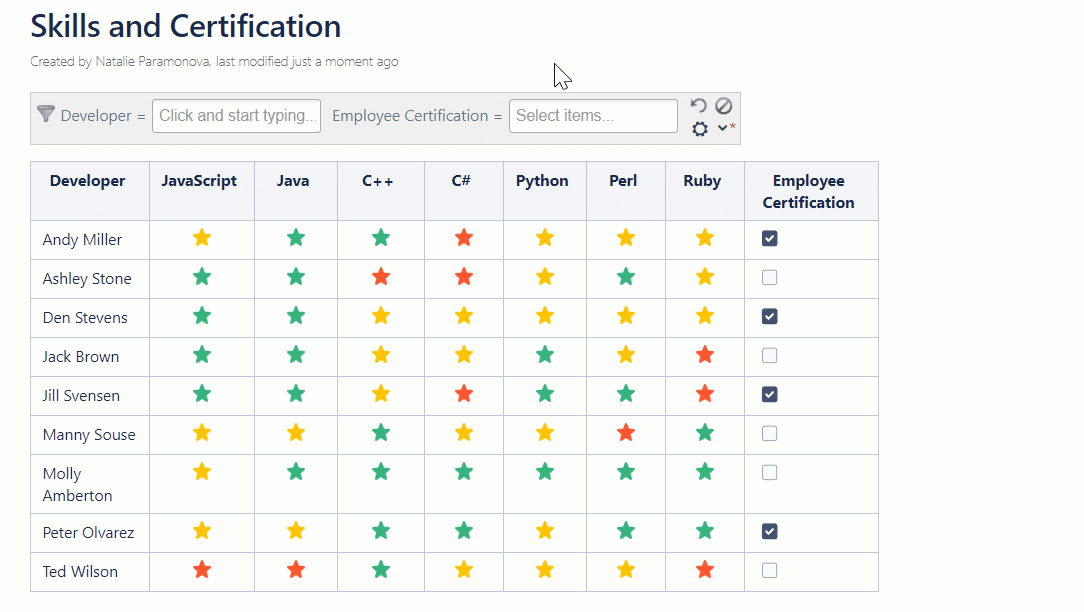Check Ted Wilson's certification checkbox
Viewport: 1084px width, 612px height.
[x=770, y=570]
